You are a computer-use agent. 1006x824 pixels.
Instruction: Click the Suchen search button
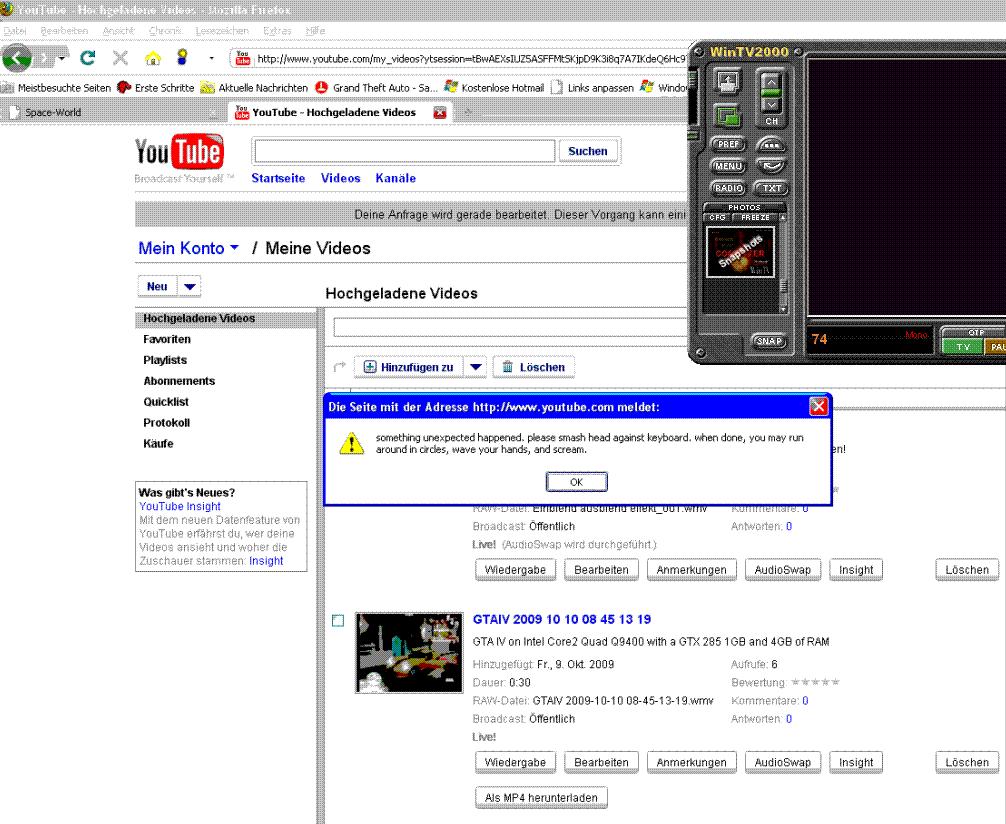[x=588, y=151]
